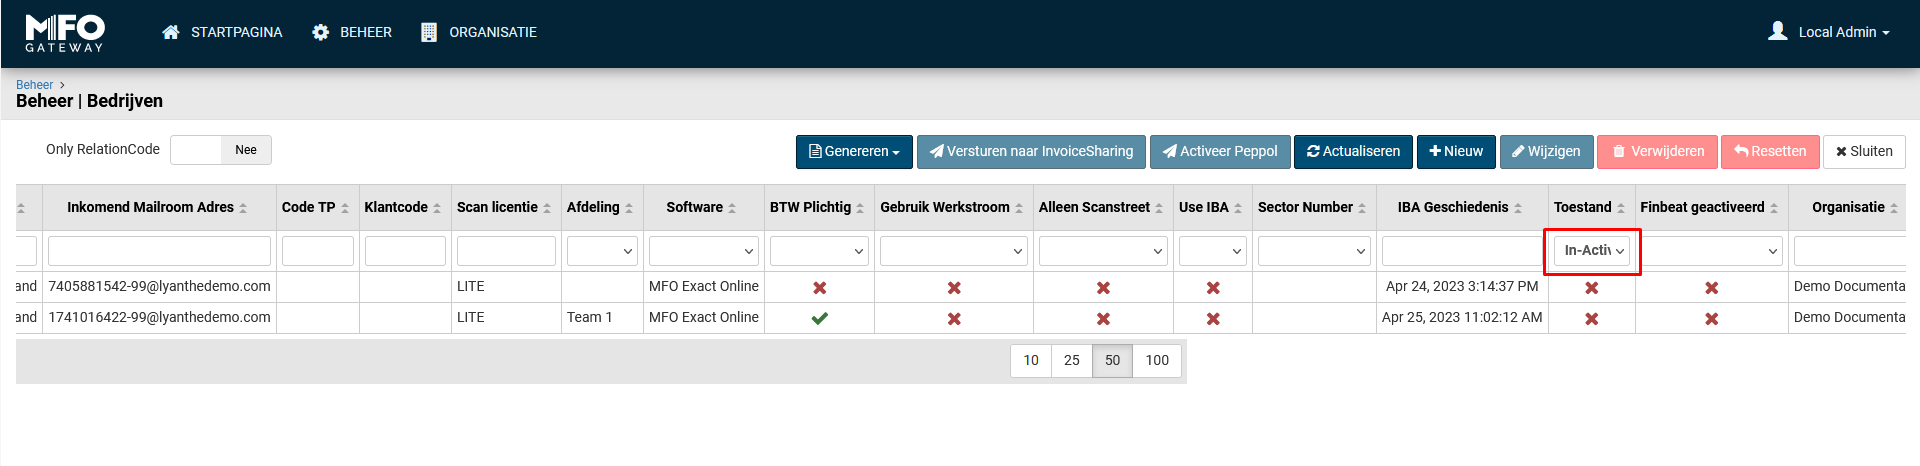Click the Klantcode filter input field
The height and width of the screenshot is (466, 1920).
pos(405,251)
